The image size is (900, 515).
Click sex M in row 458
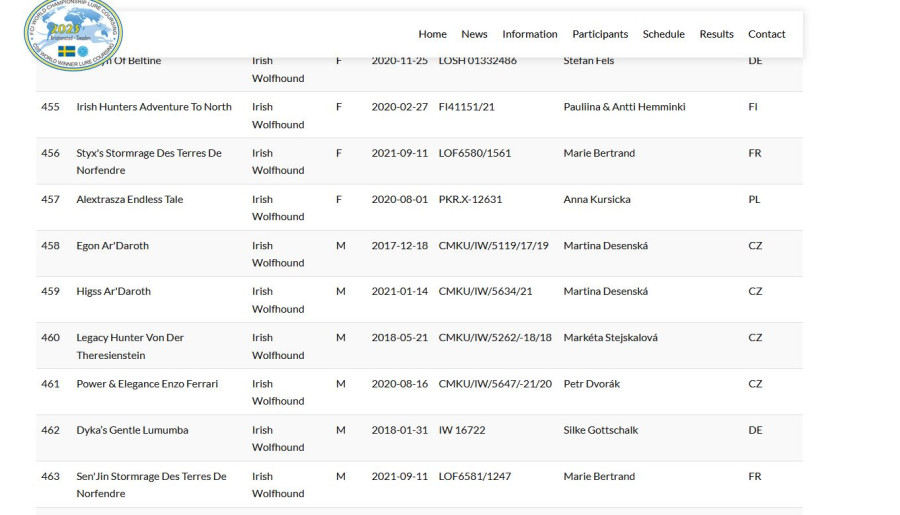(341, 245)
